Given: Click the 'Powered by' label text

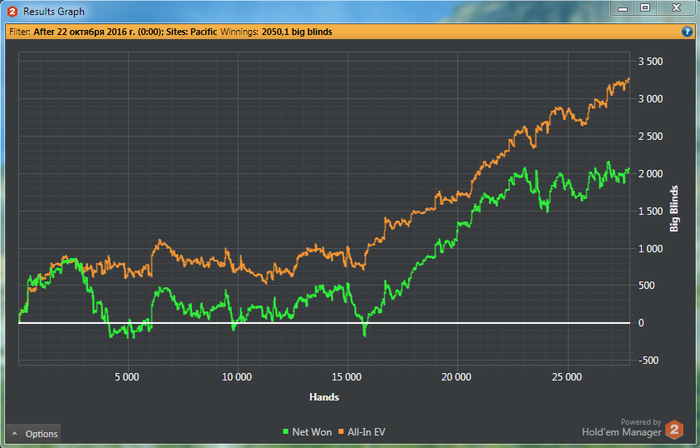Looking at the screenshot, I should 641,422.
